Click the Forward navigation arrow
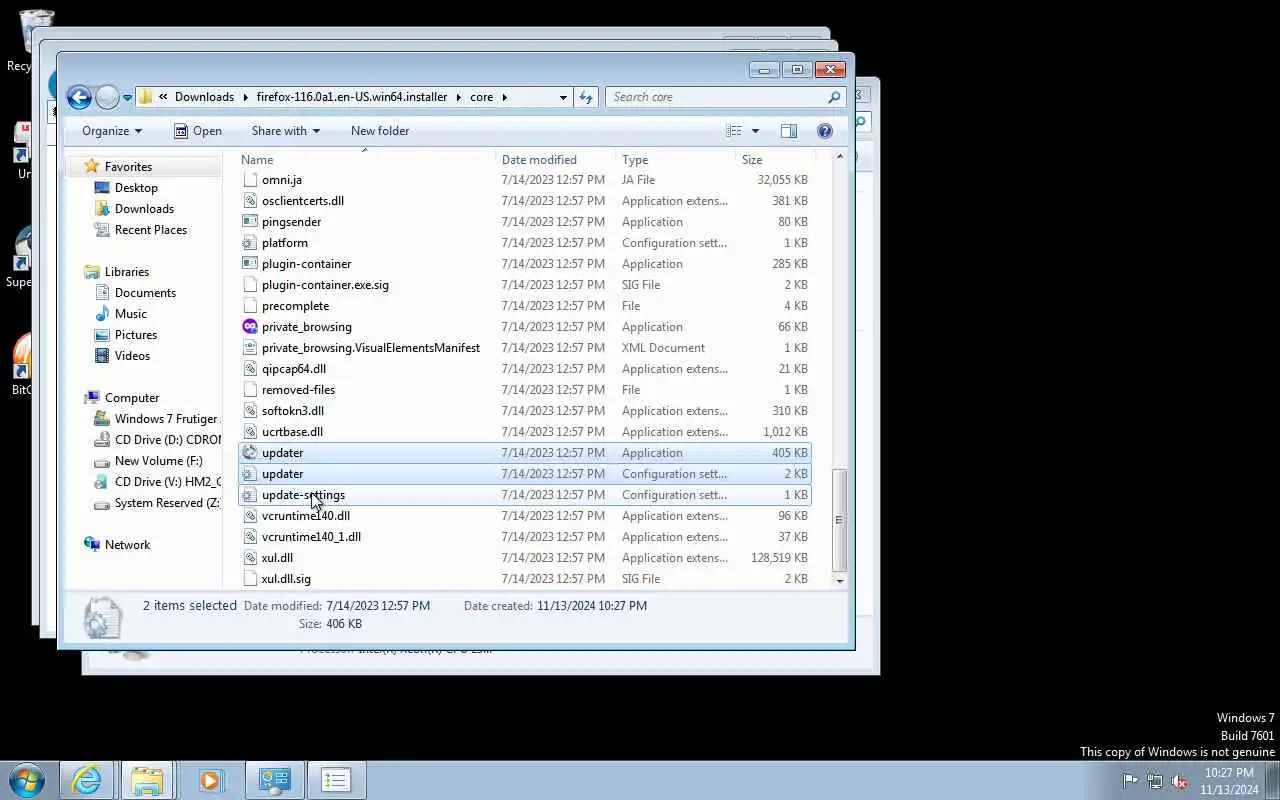Image resolution: width=1280 pixels, height=800 pixels. pos(107,97)
